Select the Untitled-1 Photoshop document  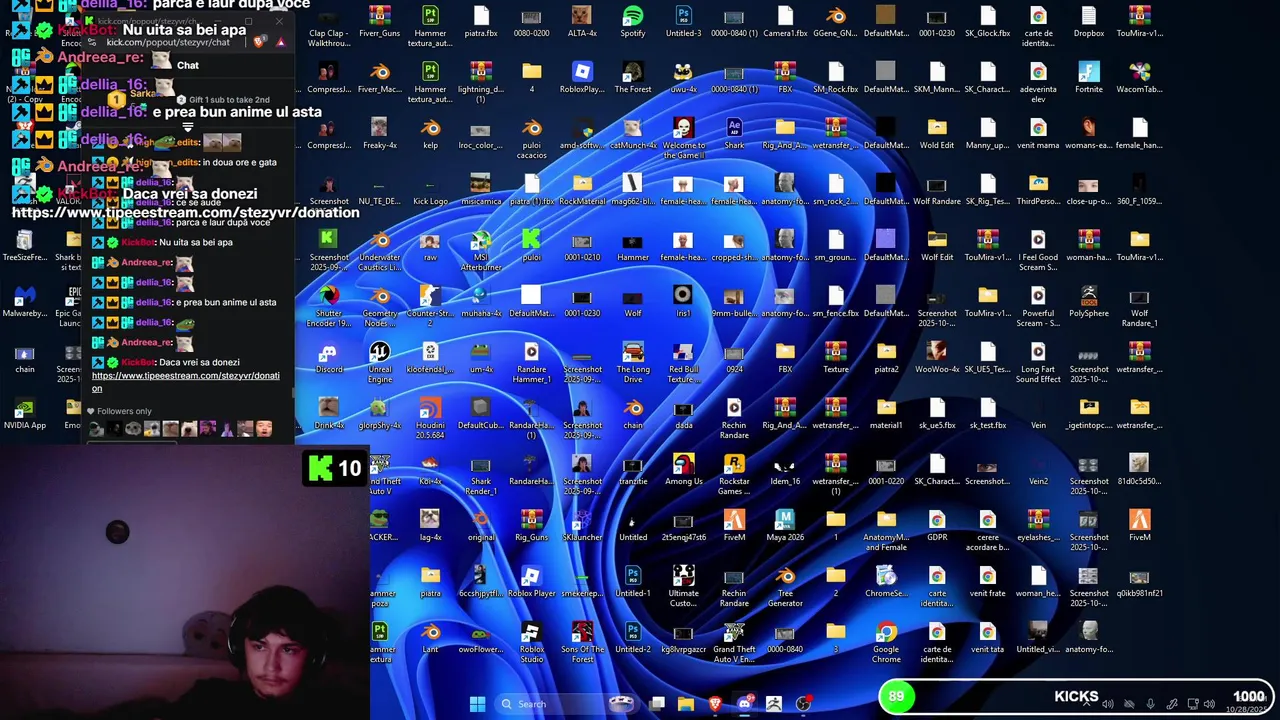[x=632, y=582]
